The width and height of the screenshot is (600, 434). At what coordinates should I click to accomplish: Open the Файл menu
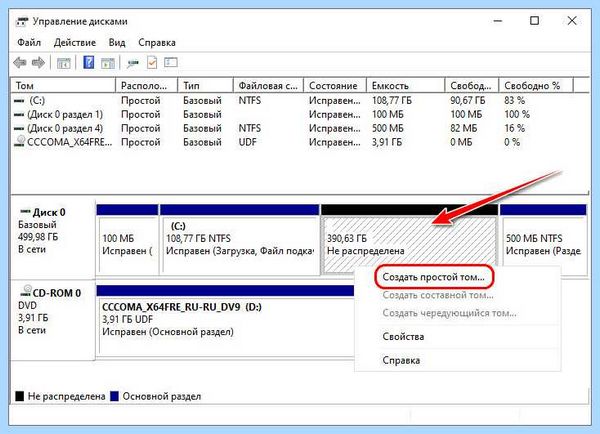[x=29, y=42]
